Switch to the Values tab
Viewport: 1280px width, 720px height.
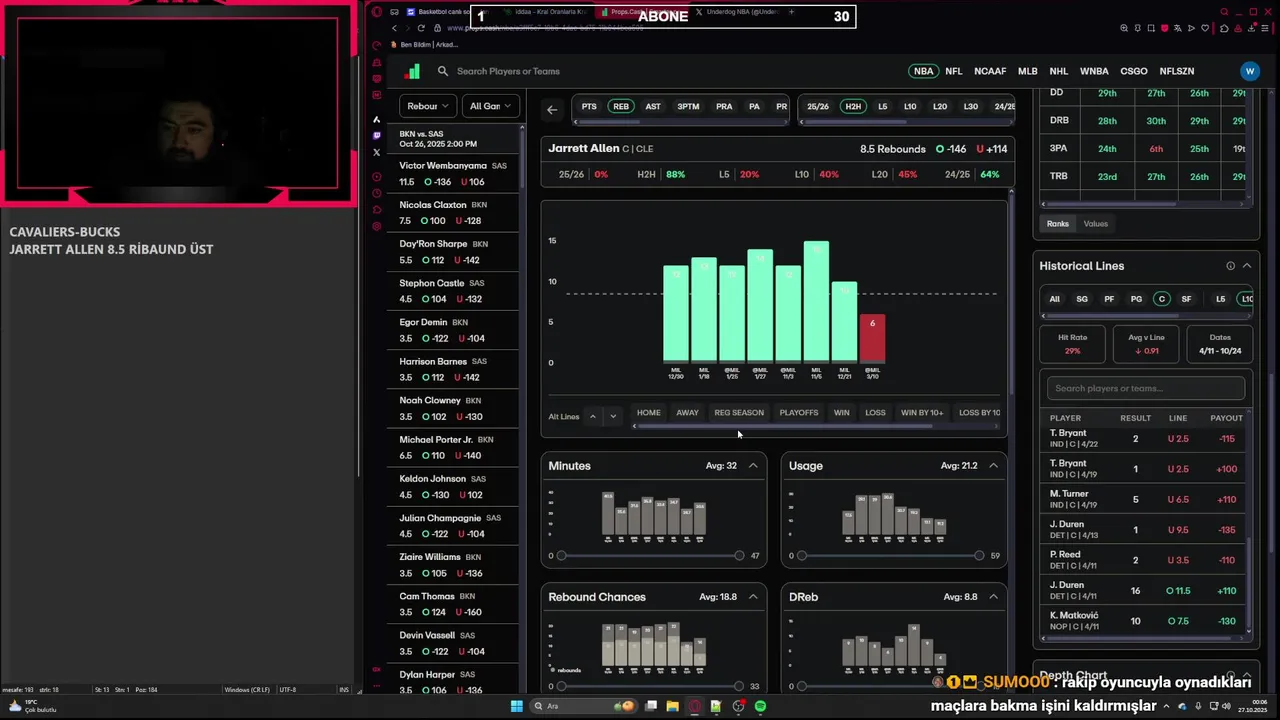(1096, 224)
